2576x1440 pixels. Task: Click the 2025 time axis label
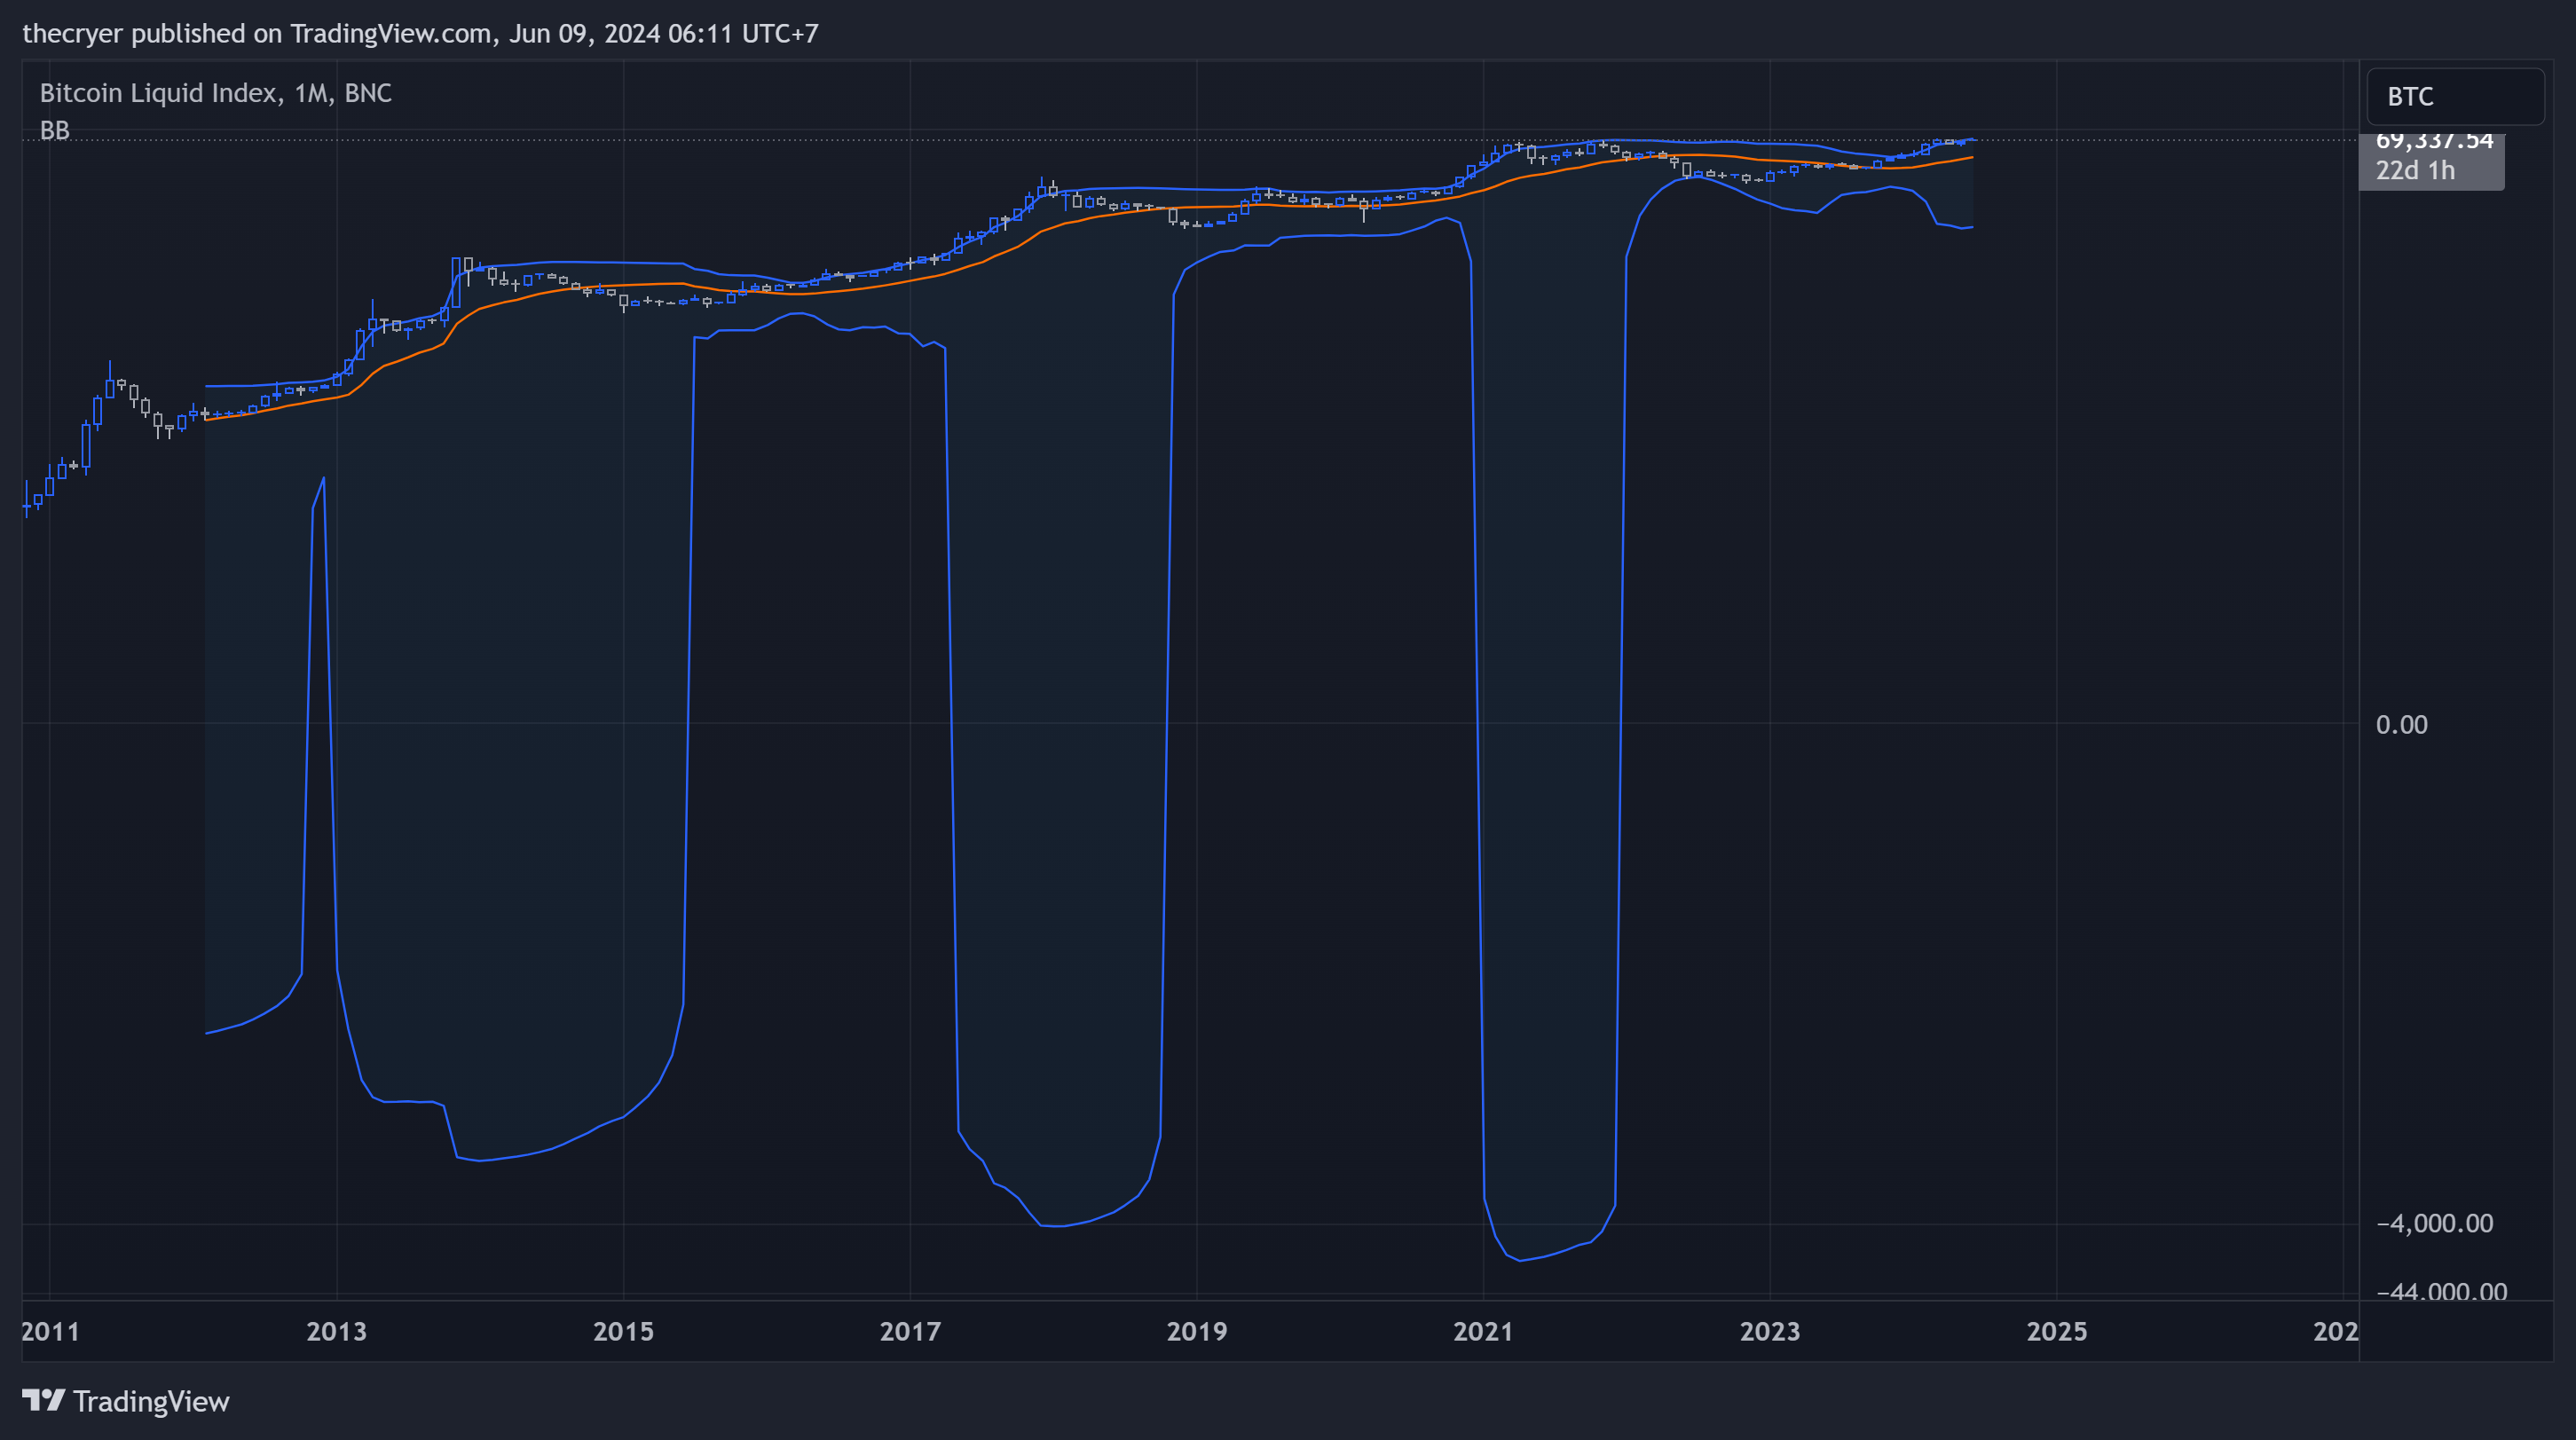(x=2056, y=1331)
